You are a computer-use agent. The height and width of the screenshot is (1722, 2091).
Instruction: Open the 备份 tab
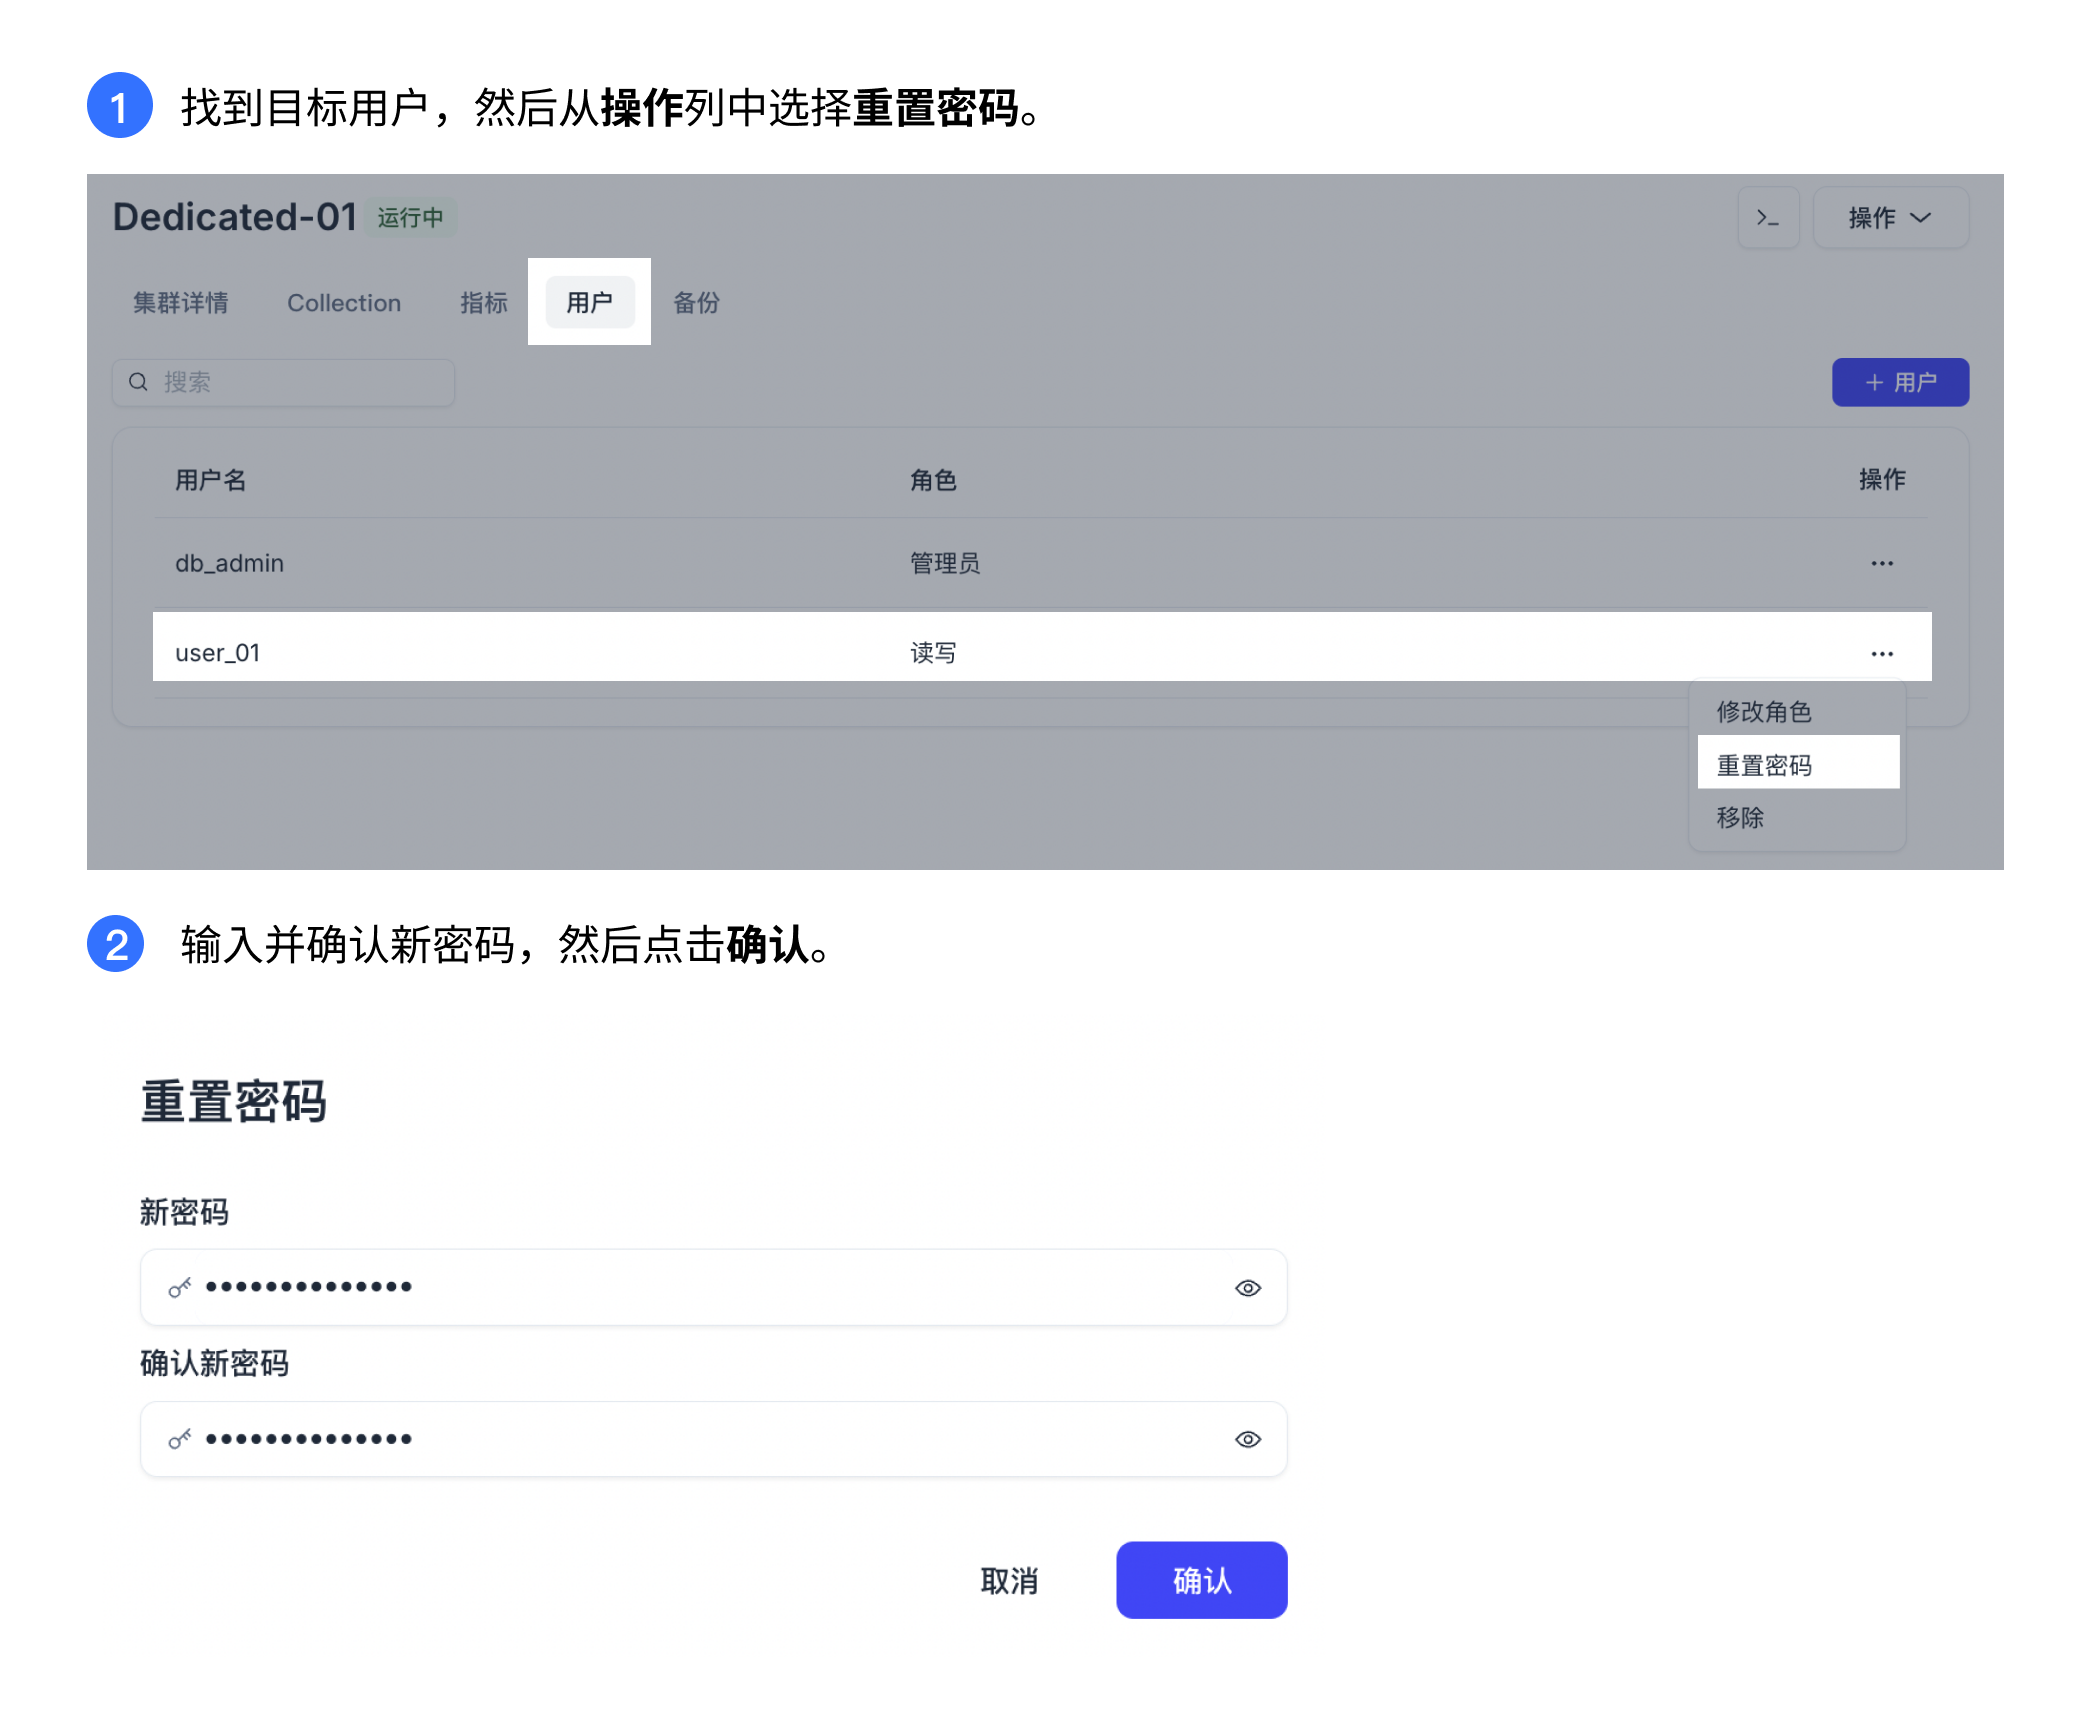click(697, 303)
